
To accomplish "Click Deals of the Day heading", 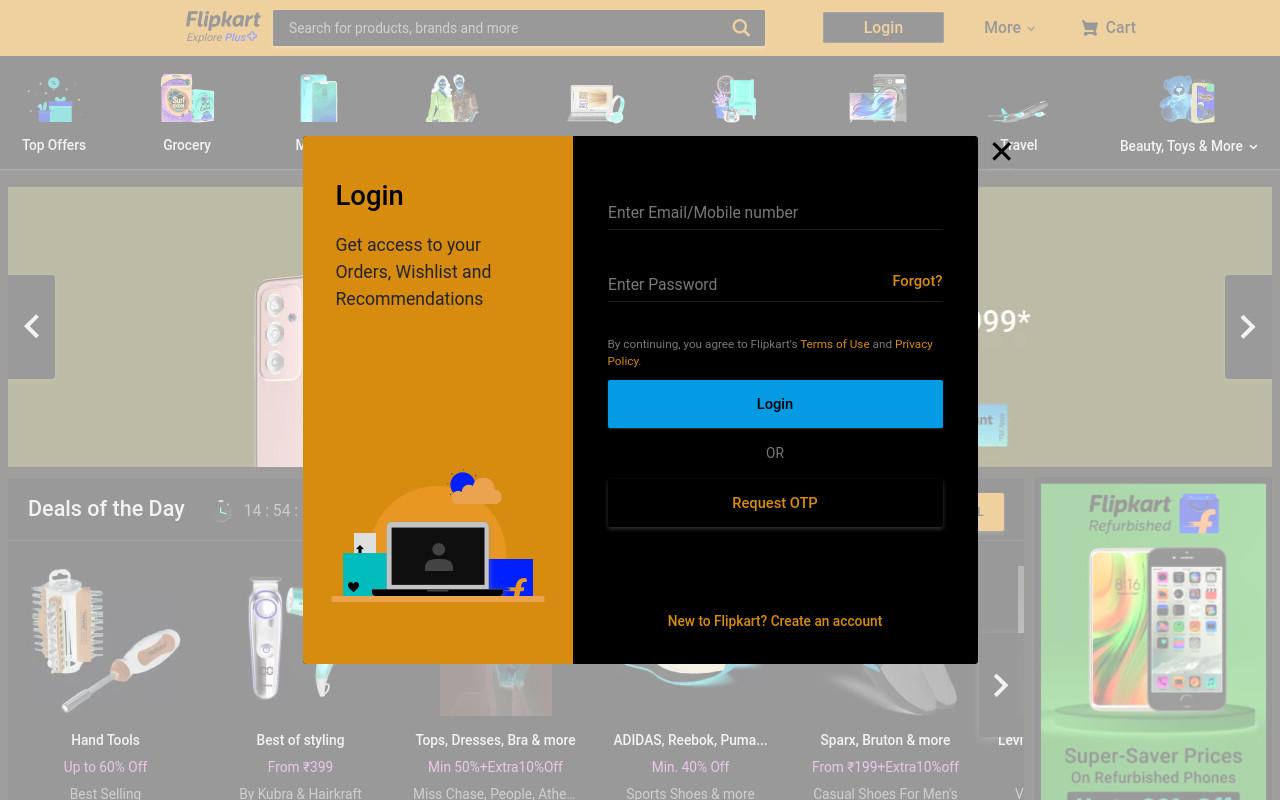I will click(106, 508).
